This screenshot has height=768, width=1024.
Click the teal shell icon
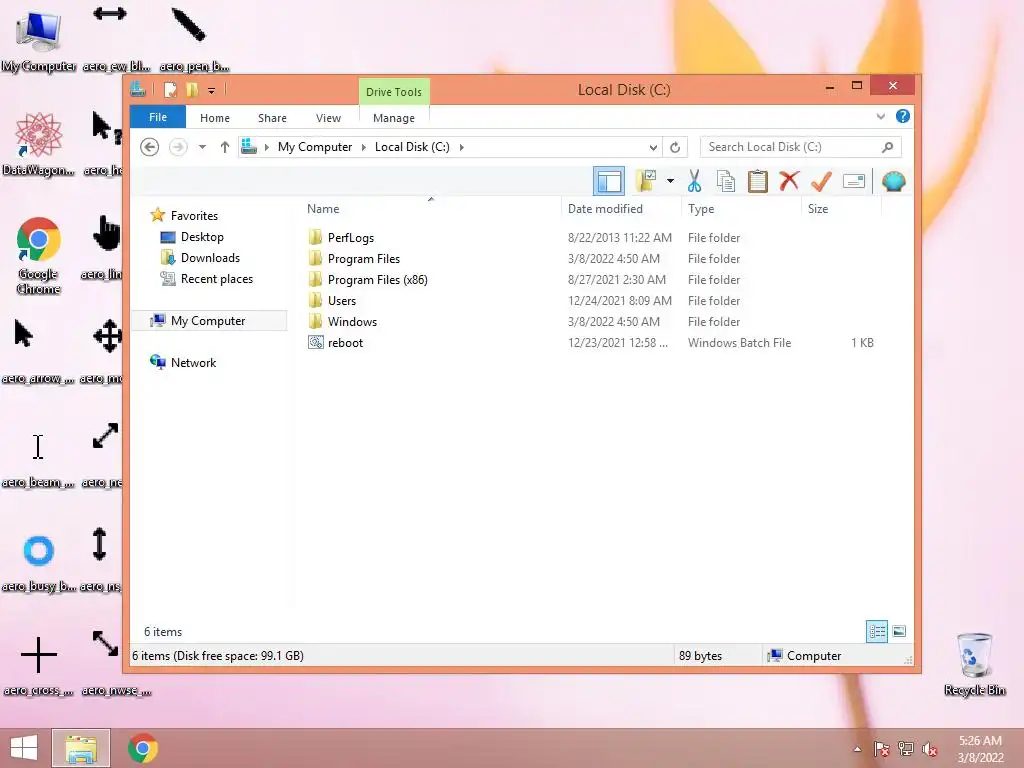tap(893, 182)
